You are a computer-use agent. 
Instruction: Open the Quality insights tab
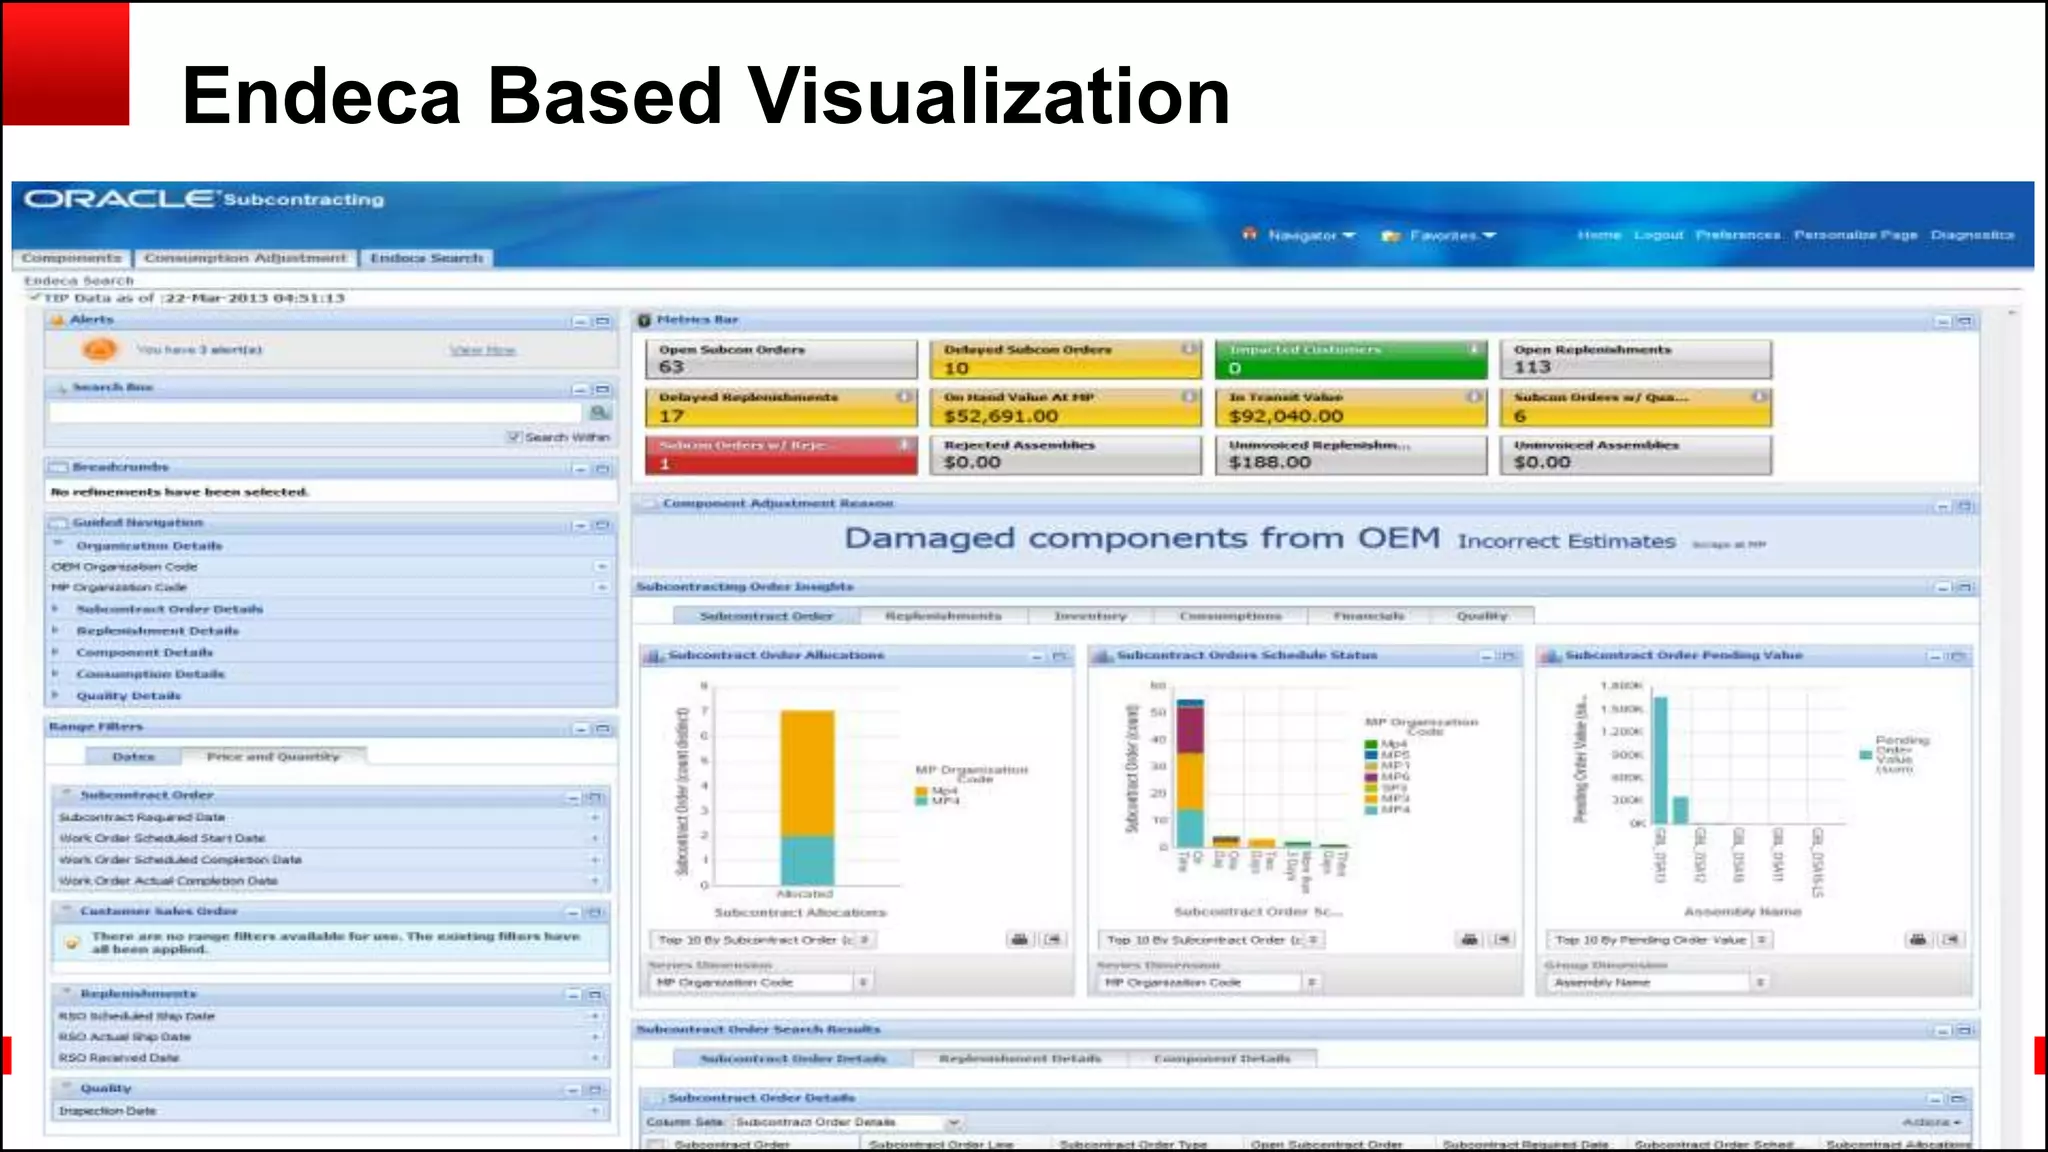[x=1481, y=616]
